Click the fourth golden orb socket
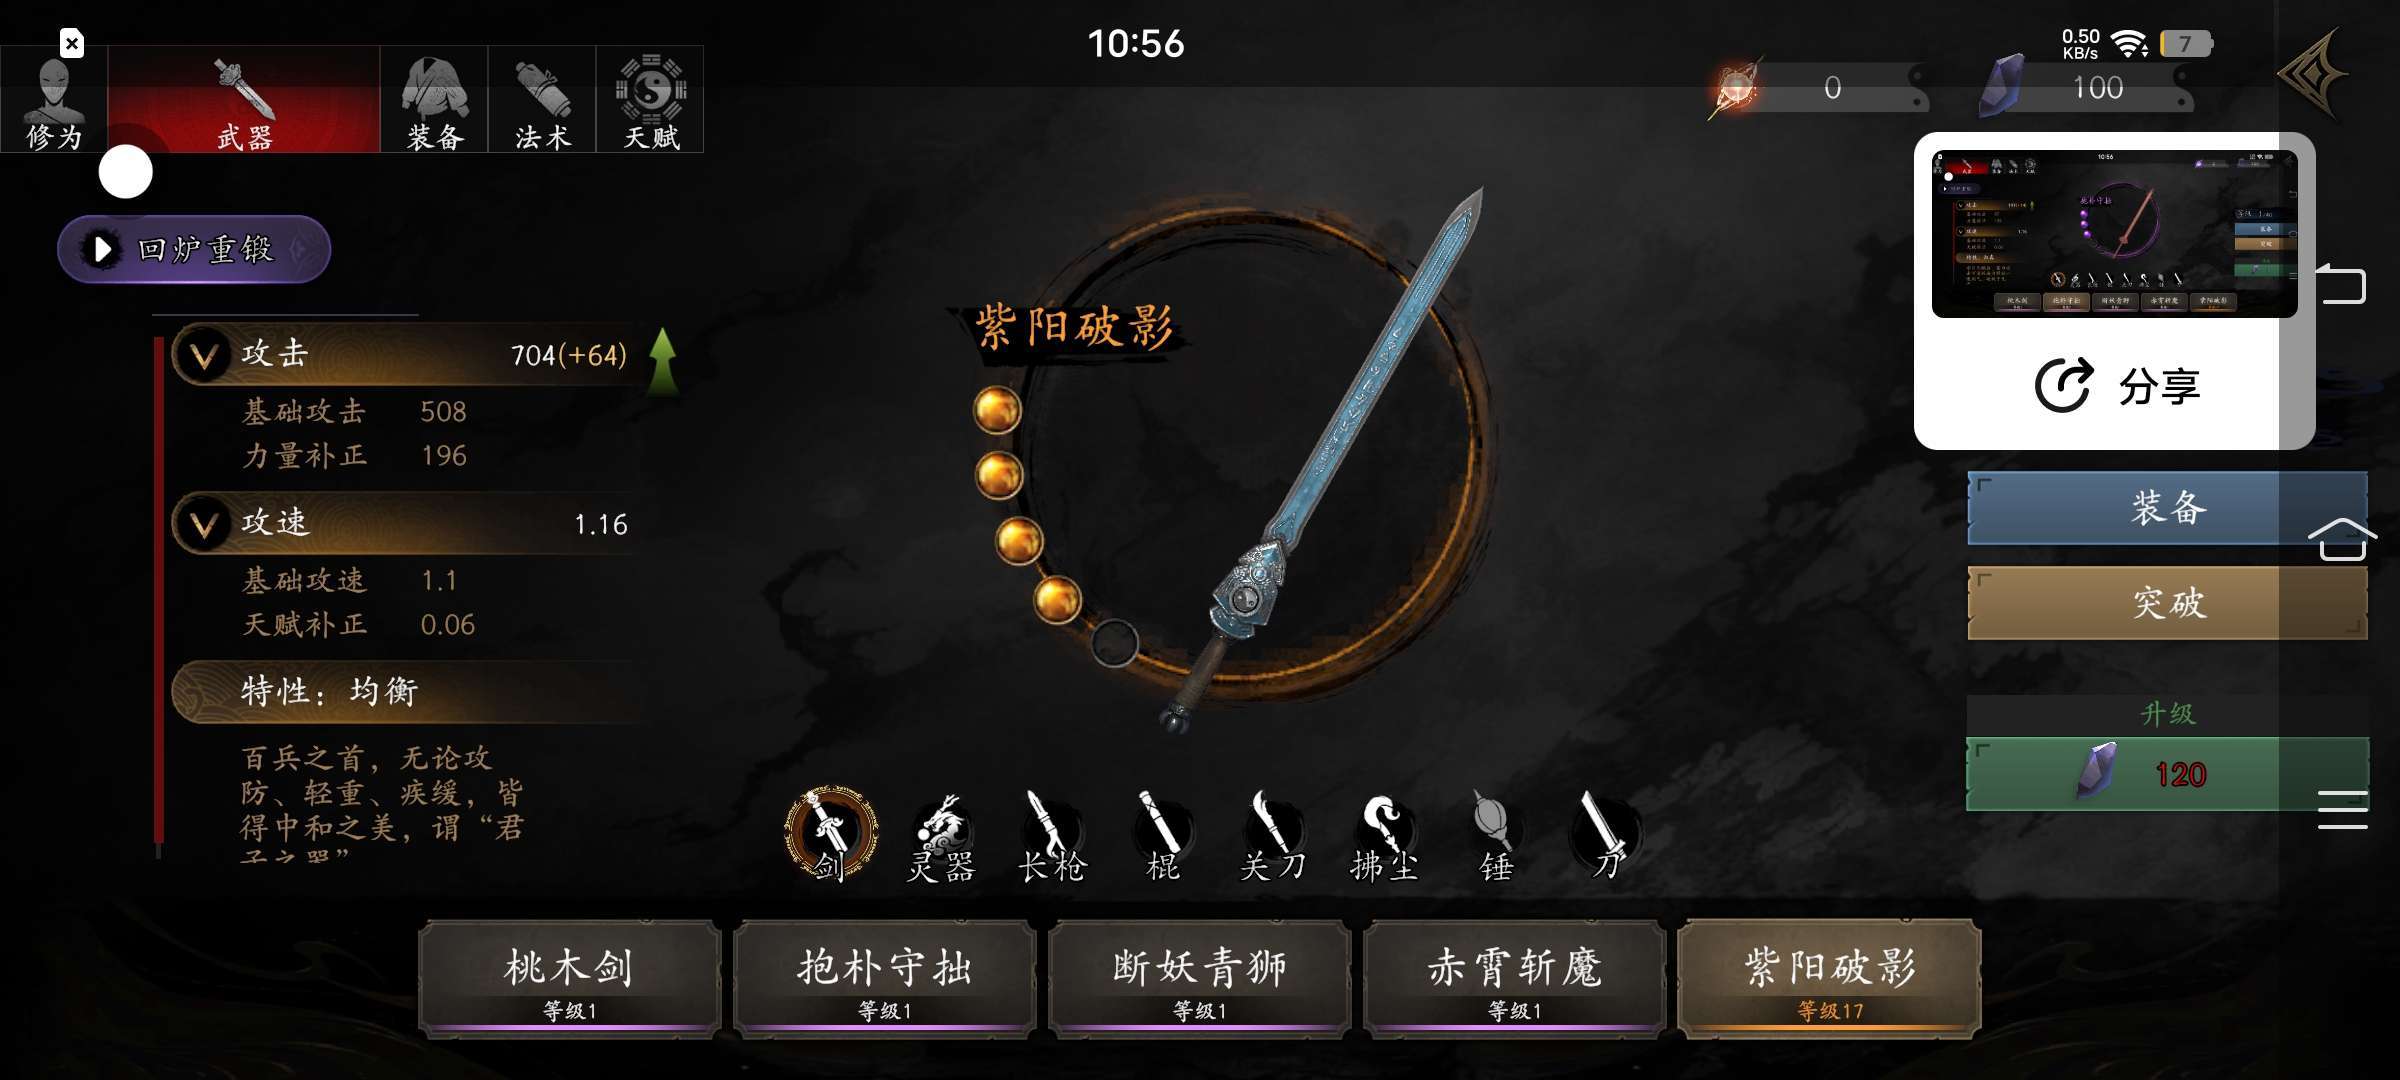Screen dimensions: 2400x1080 [1057, 600]
